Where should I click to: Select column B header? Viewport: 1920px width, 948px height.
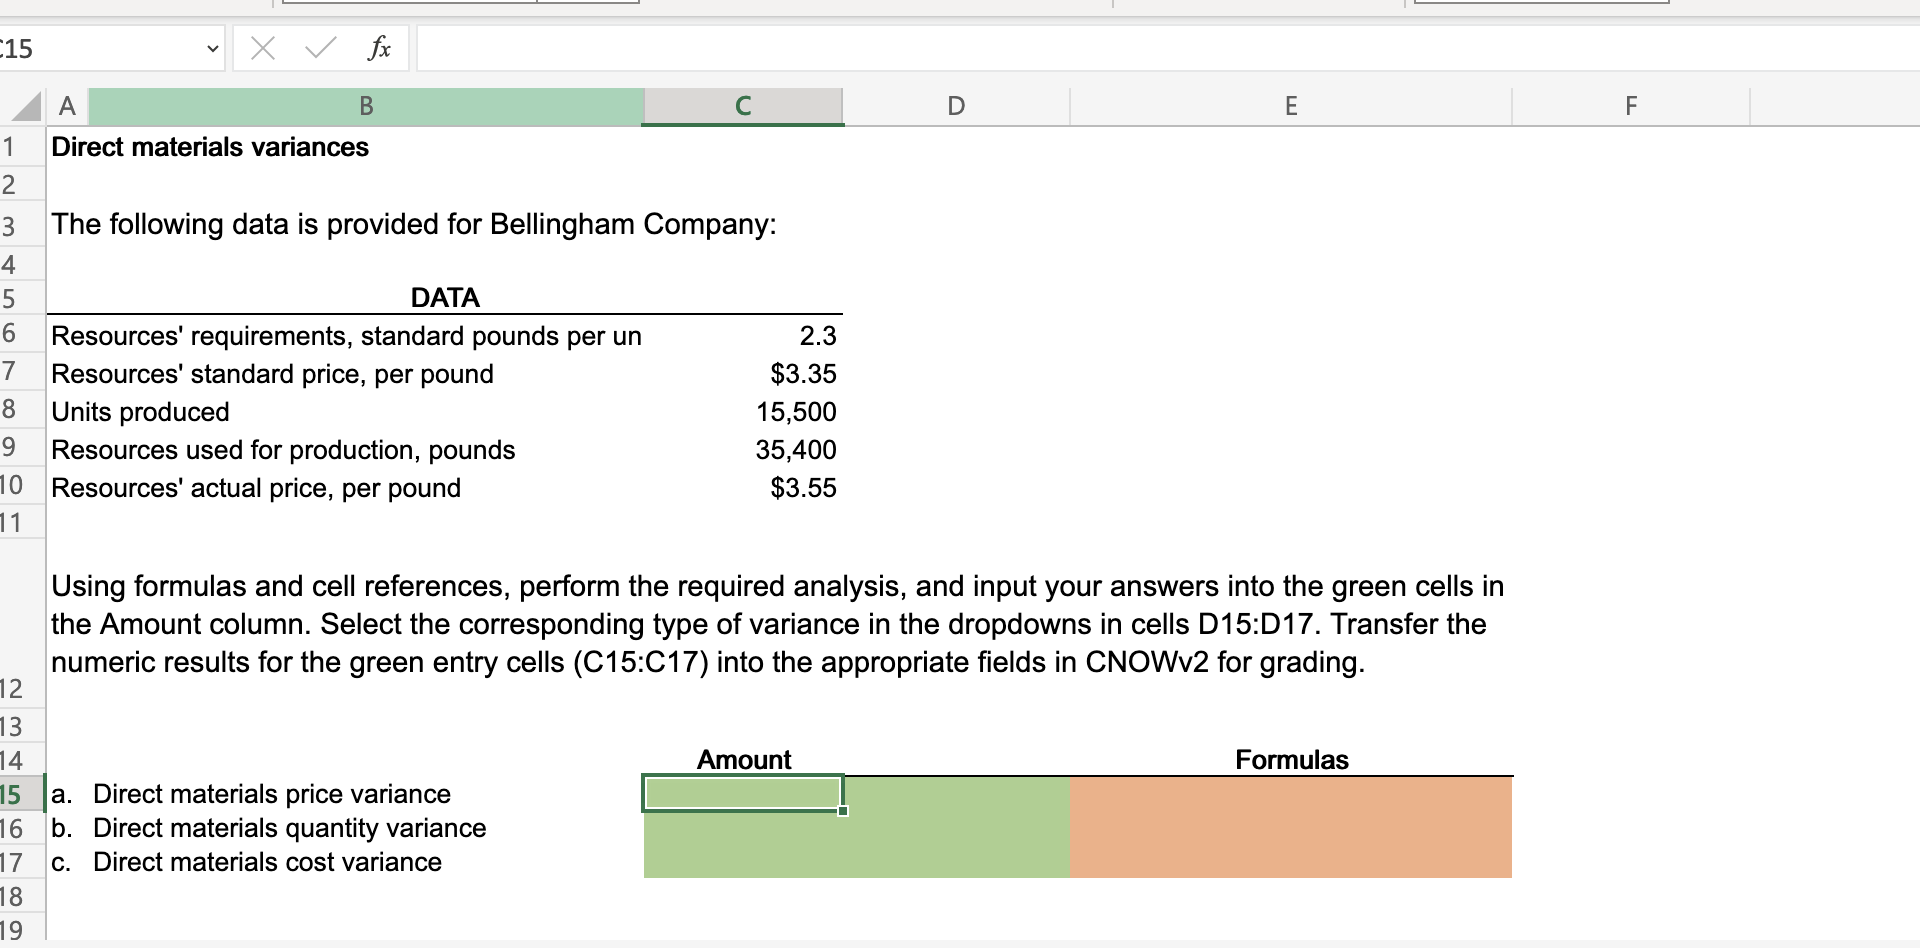click(366, 106)
